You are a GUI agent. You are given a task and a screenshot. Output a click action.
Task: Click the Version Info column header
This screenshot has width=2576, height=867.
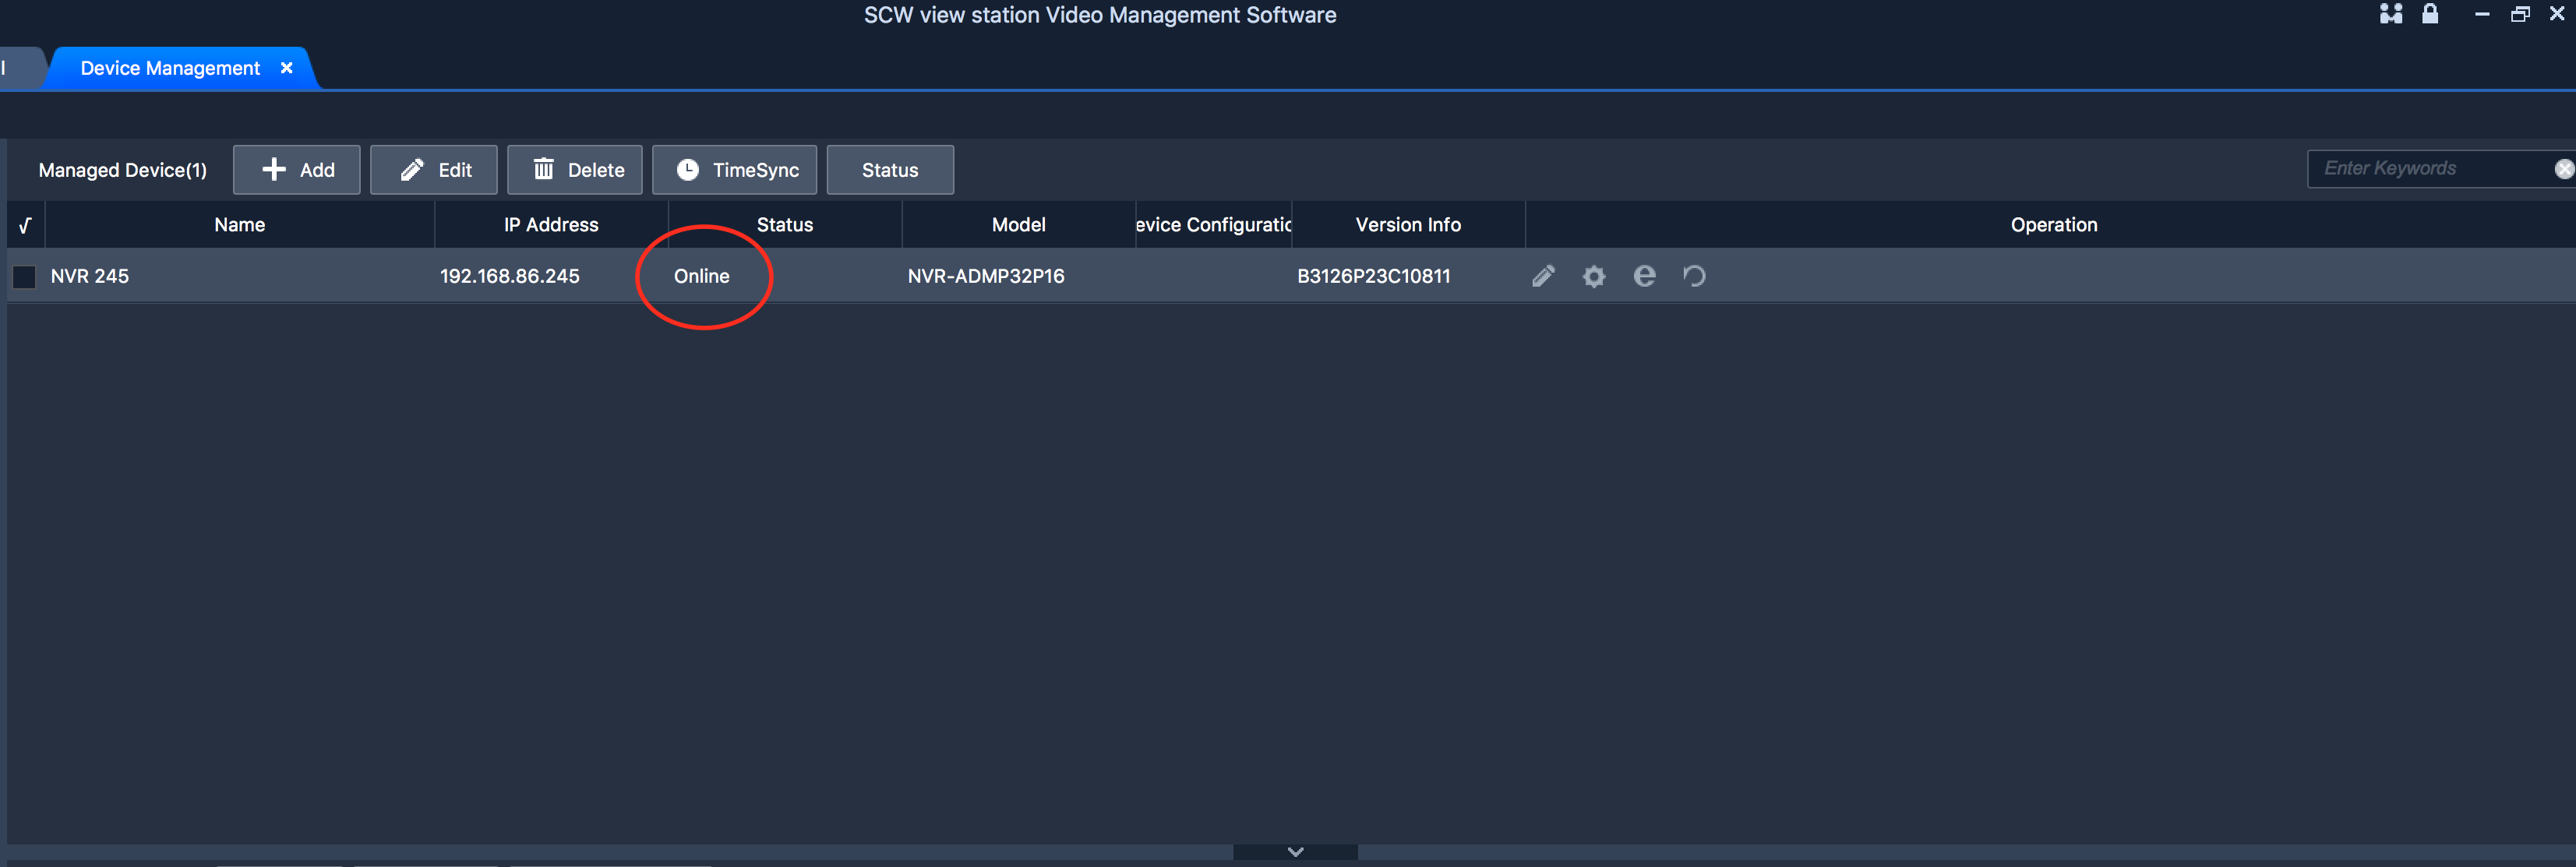1408,225
